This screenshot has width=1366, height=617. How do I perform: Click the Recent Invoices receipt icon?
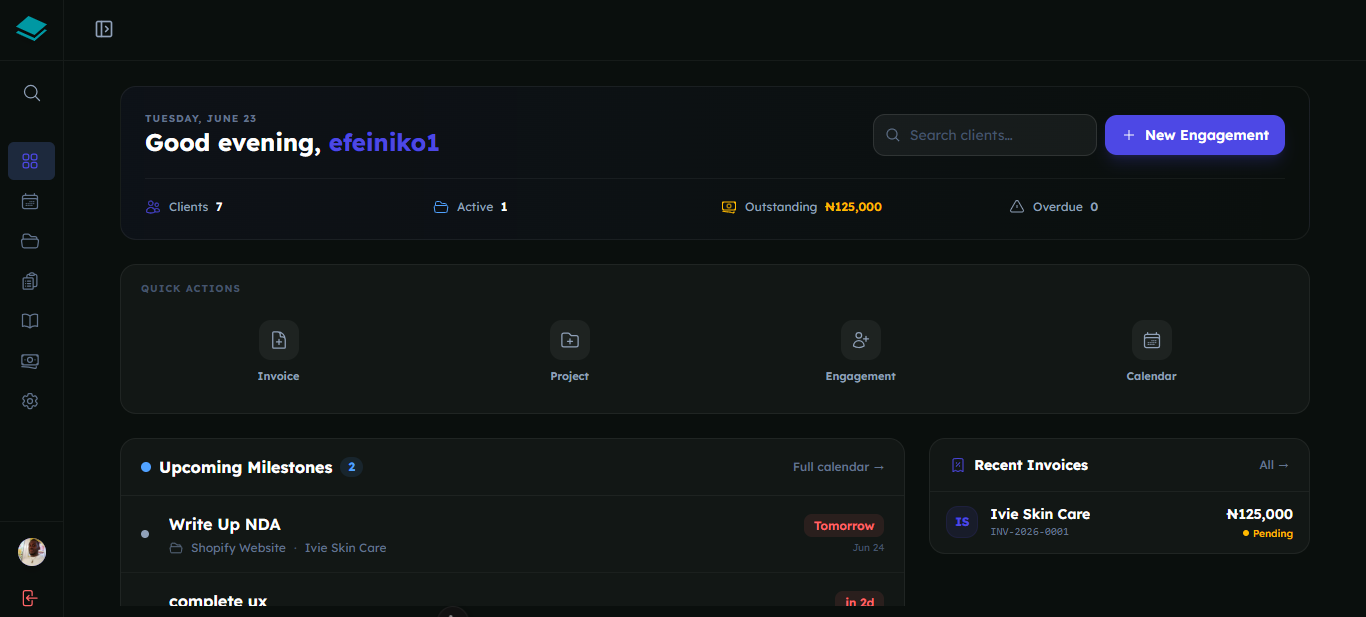pyautogui.click(x=958, y=465)
